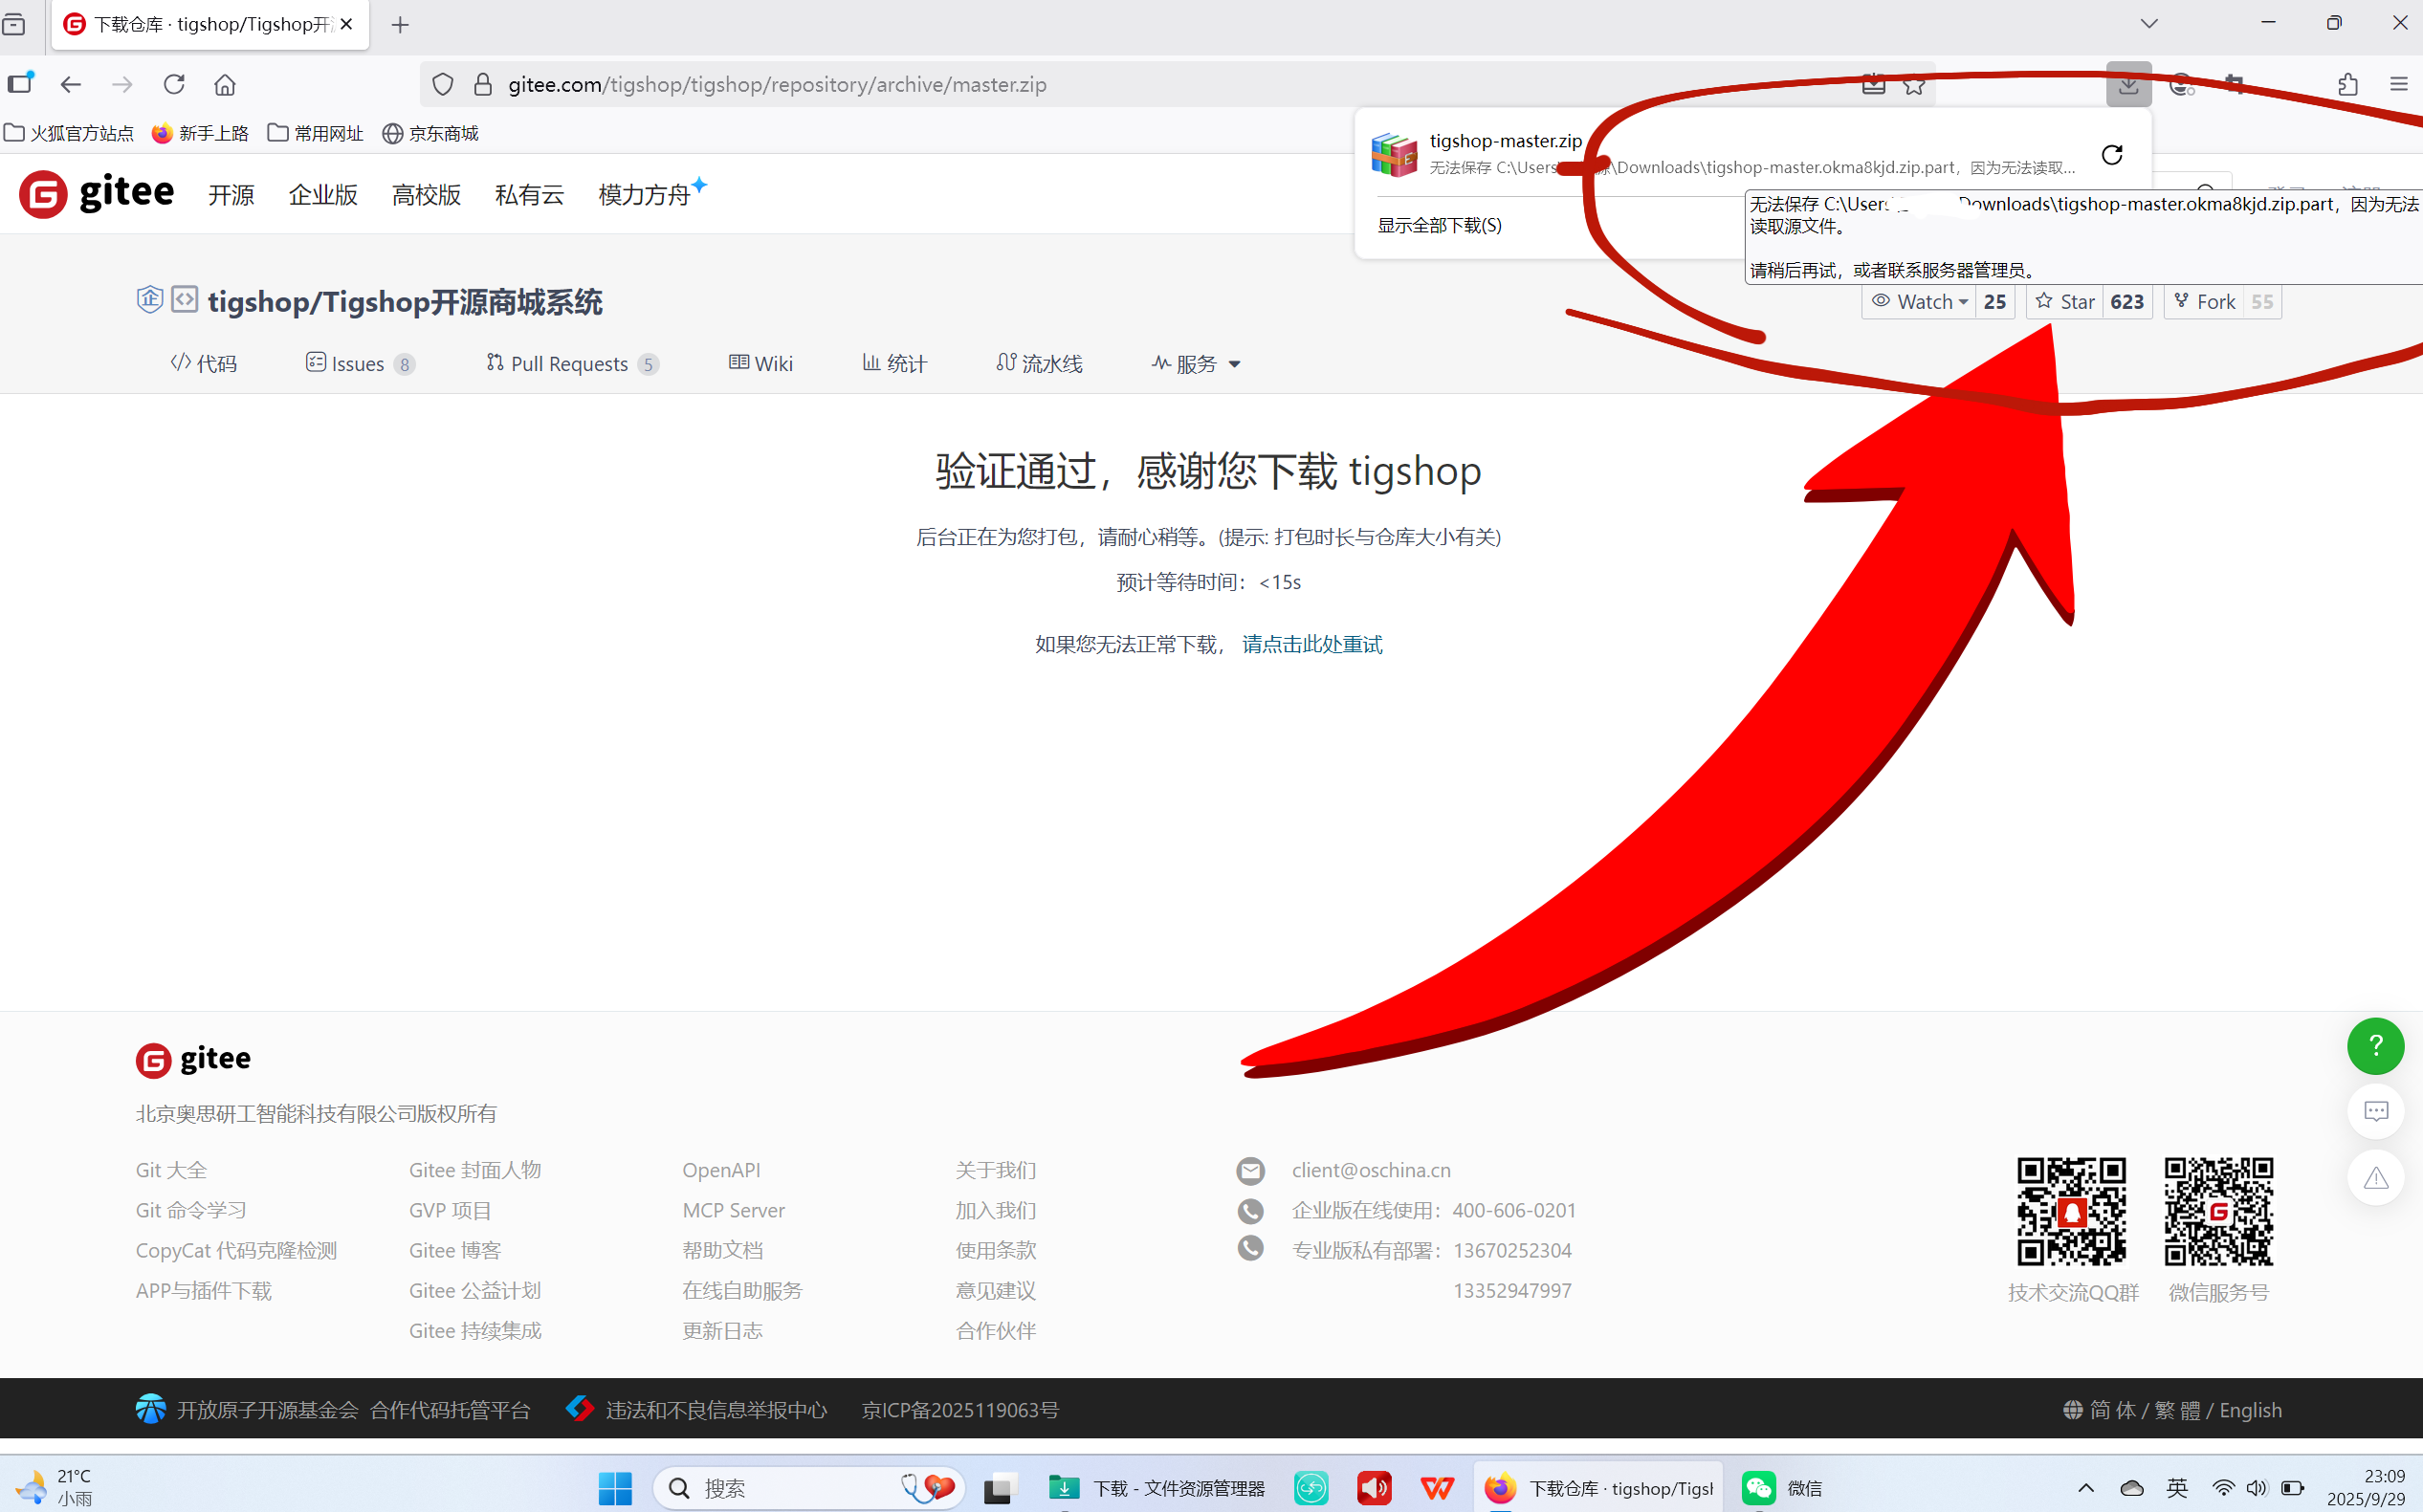Switch to the Issues tab
The image size is (2423, 1512).
click(357, 364)
